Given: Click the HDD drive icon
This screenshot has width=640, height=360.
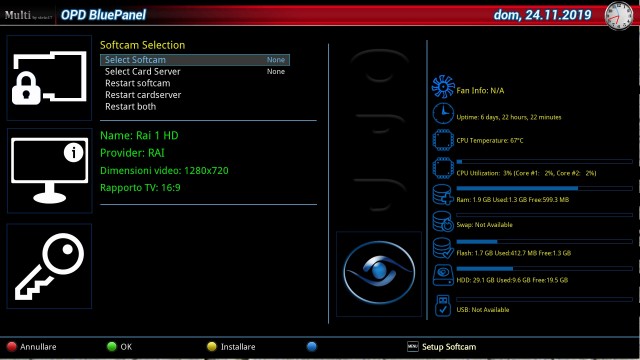Looking at the screenshot, I should pyautogui.click(x=443, y=275).
